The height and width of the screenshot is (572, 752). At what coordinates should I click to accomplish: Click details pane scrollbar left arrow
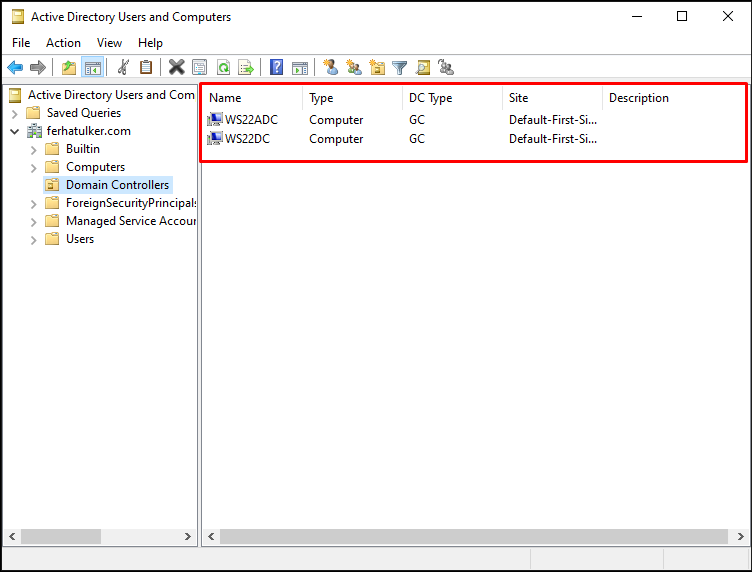(x=211, y=537)
